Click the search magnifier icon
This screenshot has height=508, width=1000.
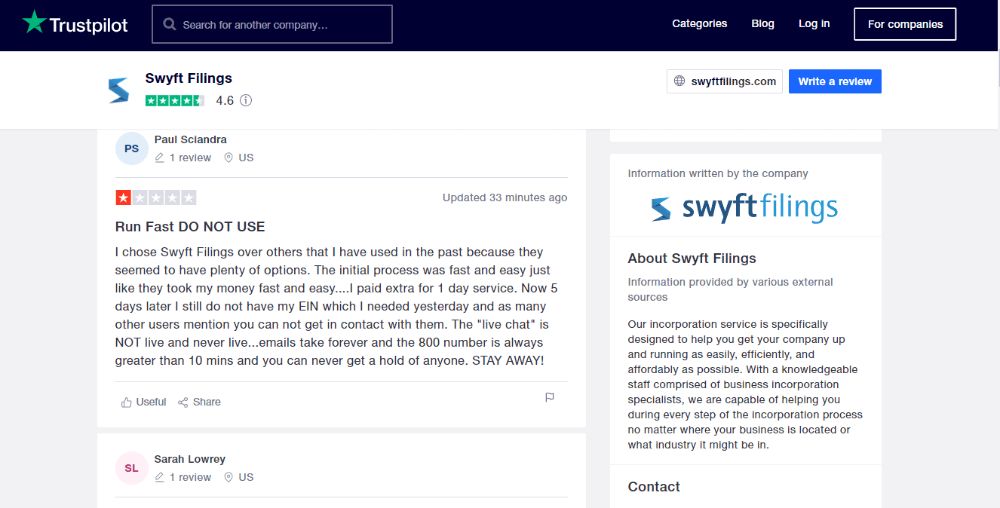point(169,24)
